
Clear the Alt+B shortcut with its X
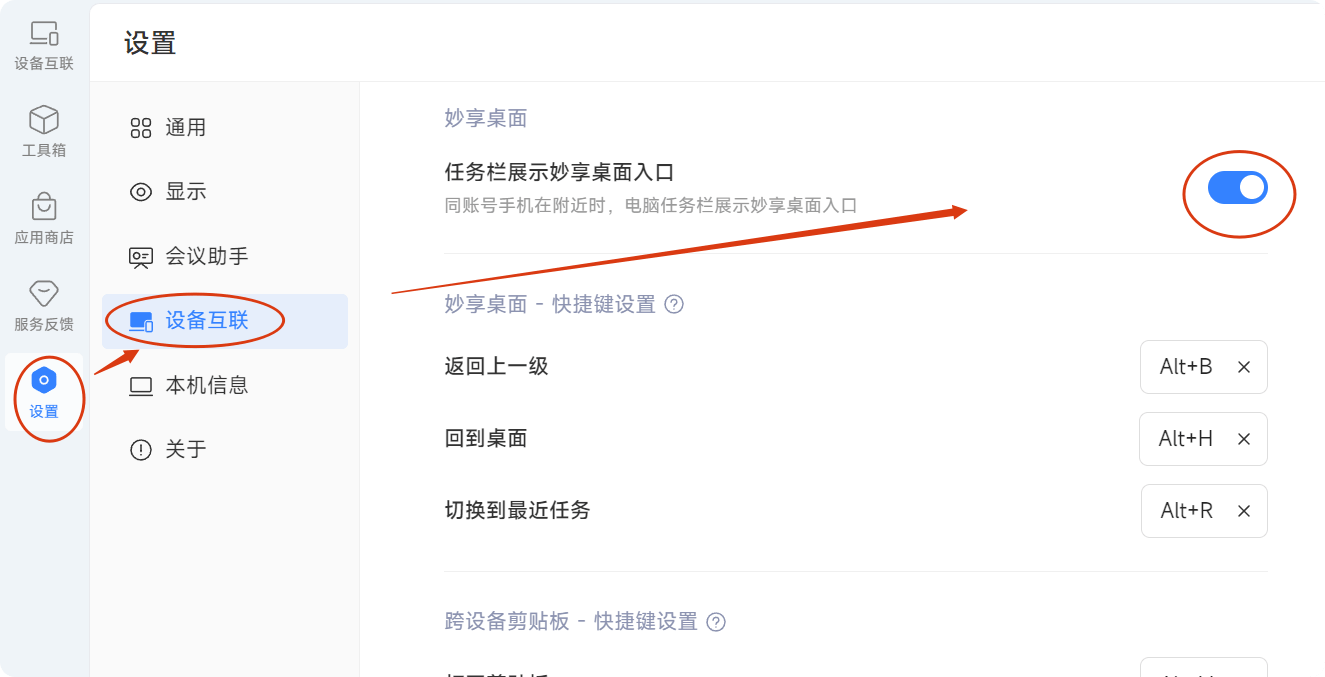(x=1244, y=367)
